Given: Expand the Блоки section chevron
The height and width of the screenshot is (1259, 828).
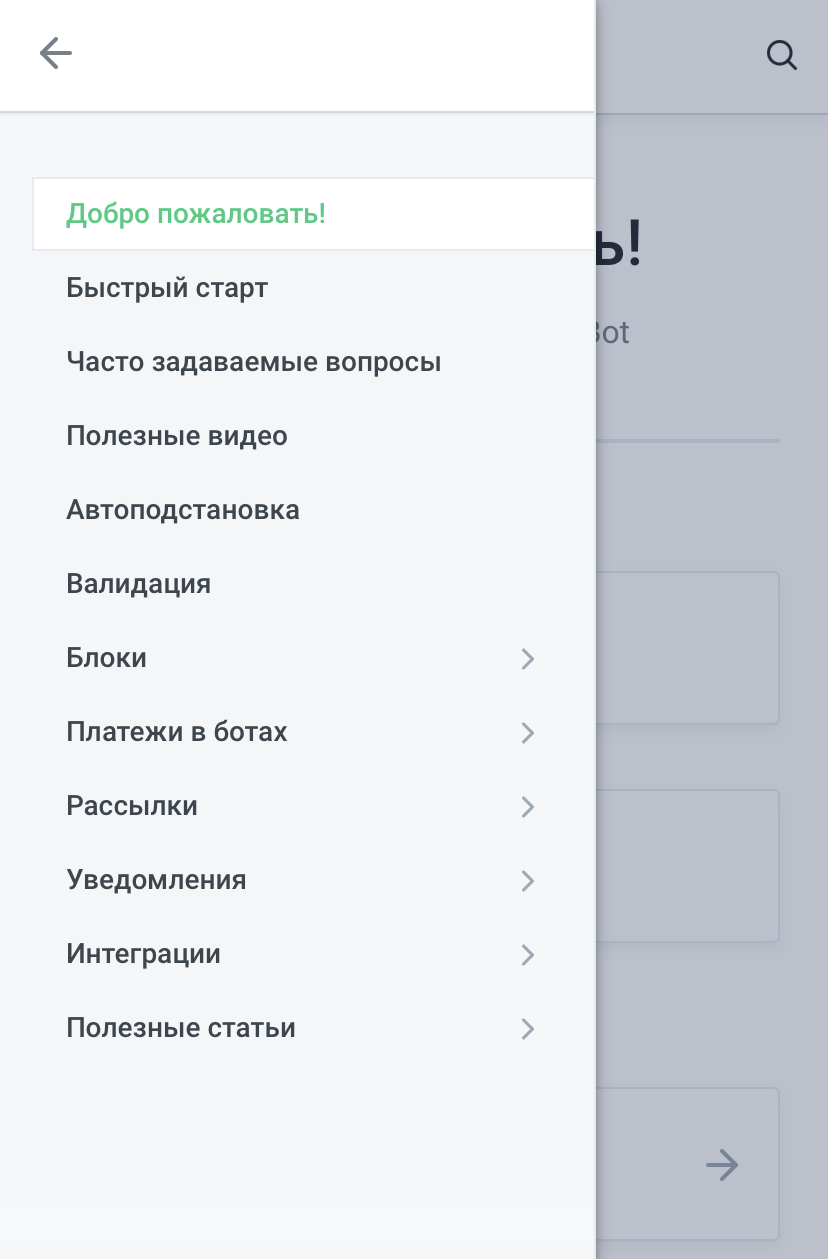Looking at the screenshot, I should (528, 658).
